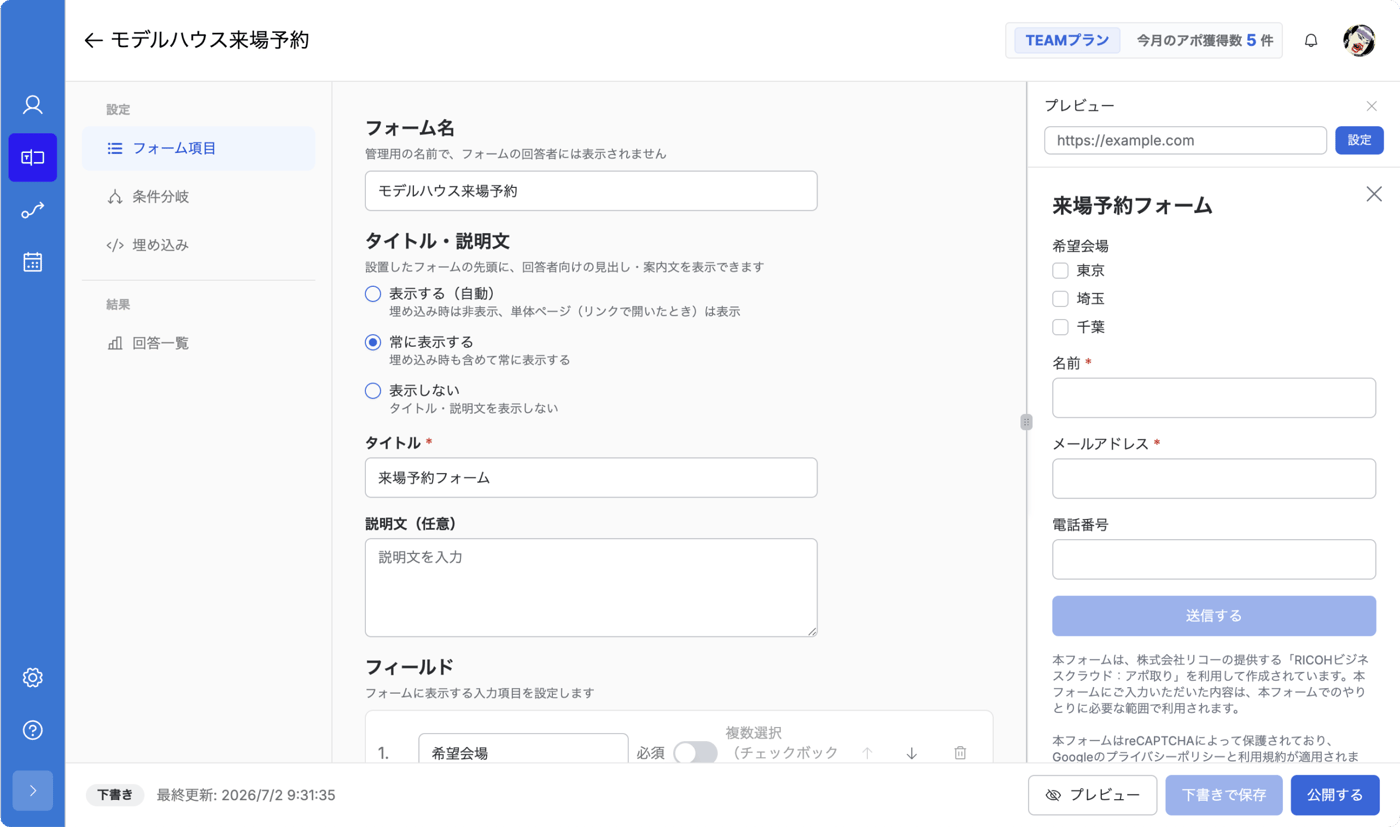Image resolution: width=1400 pixels, height=827 pixels.
Task: Toggle 必須 switch for 希望会場 field
Action: pyautogui.click(x=695, y=753)
